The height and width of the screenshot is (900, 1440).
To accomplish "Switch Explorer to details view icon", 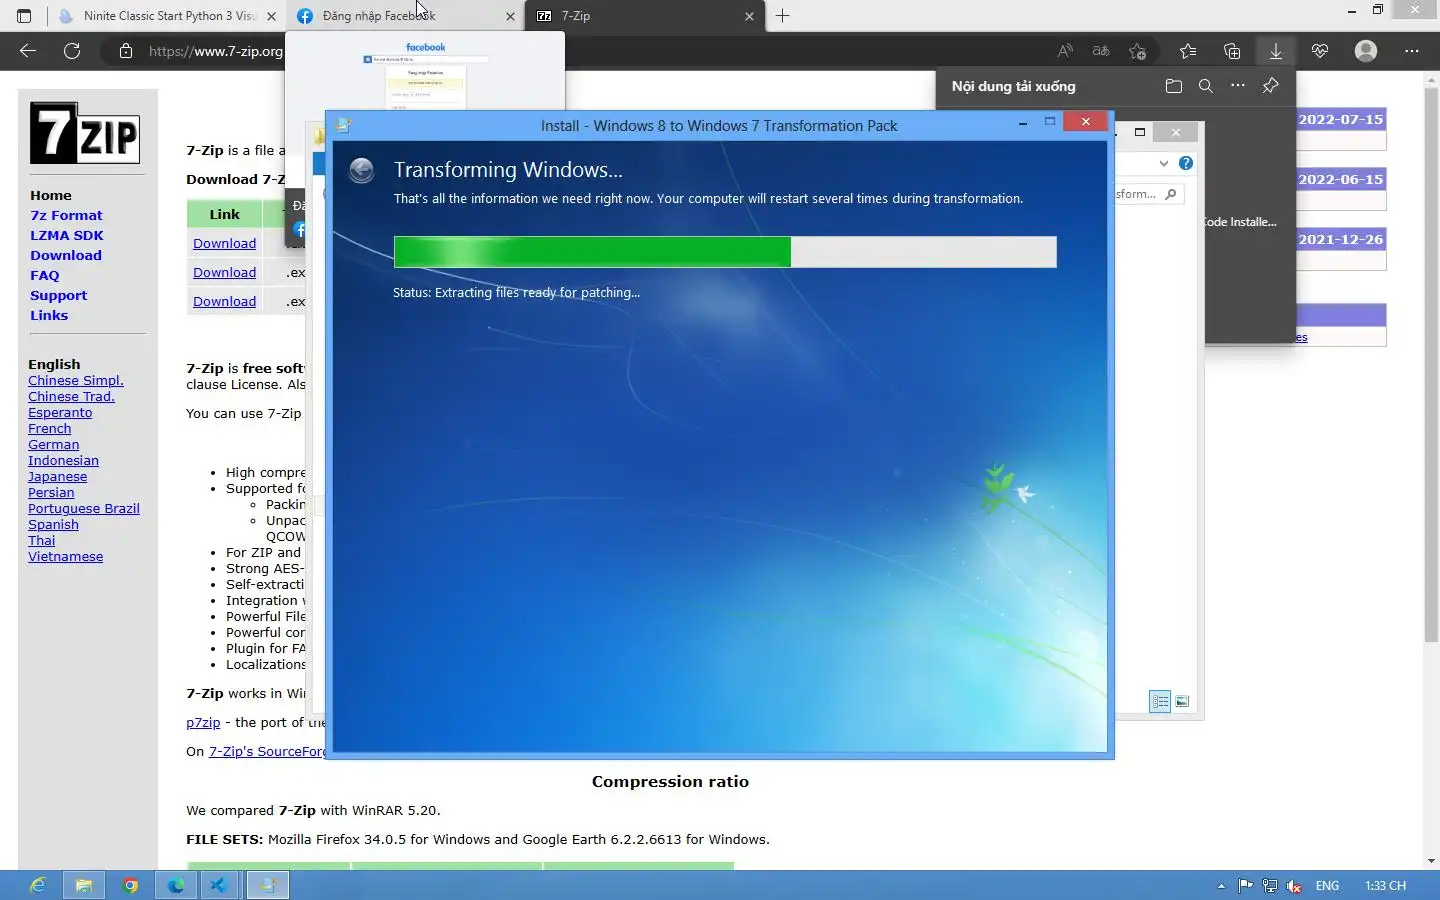I will pos(1160,701).
